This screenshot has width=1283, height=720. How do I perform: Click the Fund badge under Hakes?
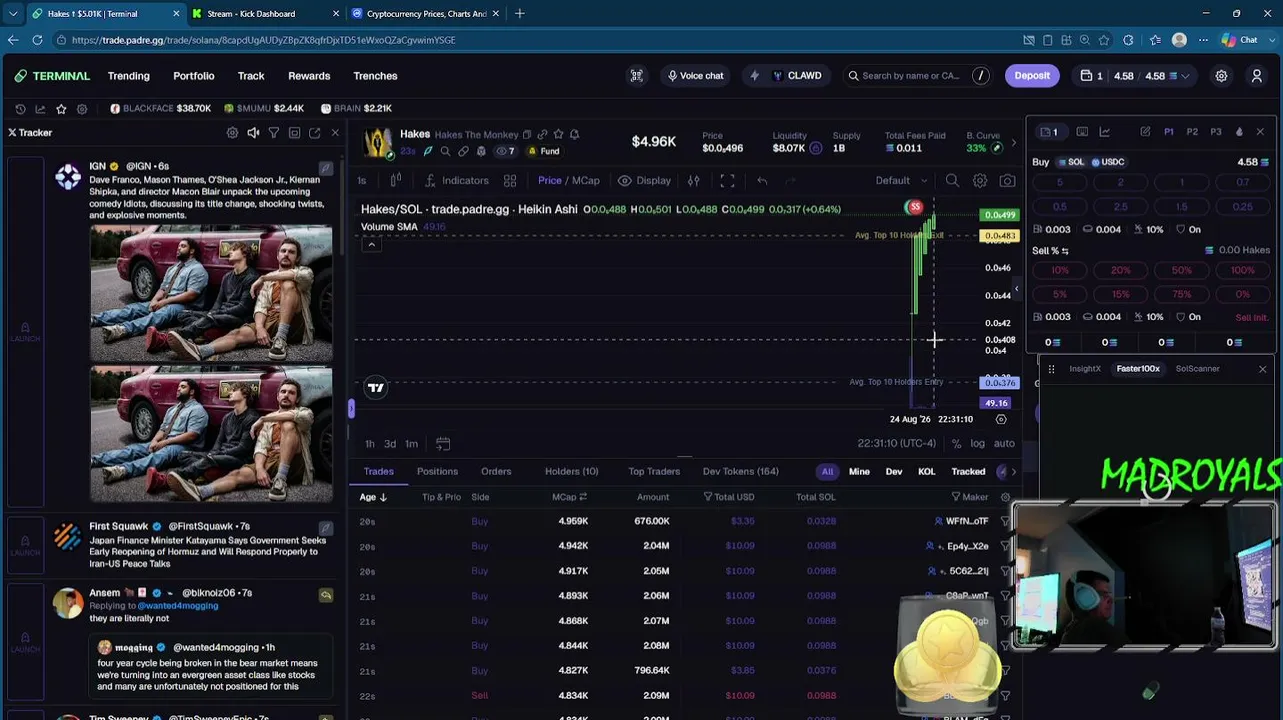click(544, 151)
